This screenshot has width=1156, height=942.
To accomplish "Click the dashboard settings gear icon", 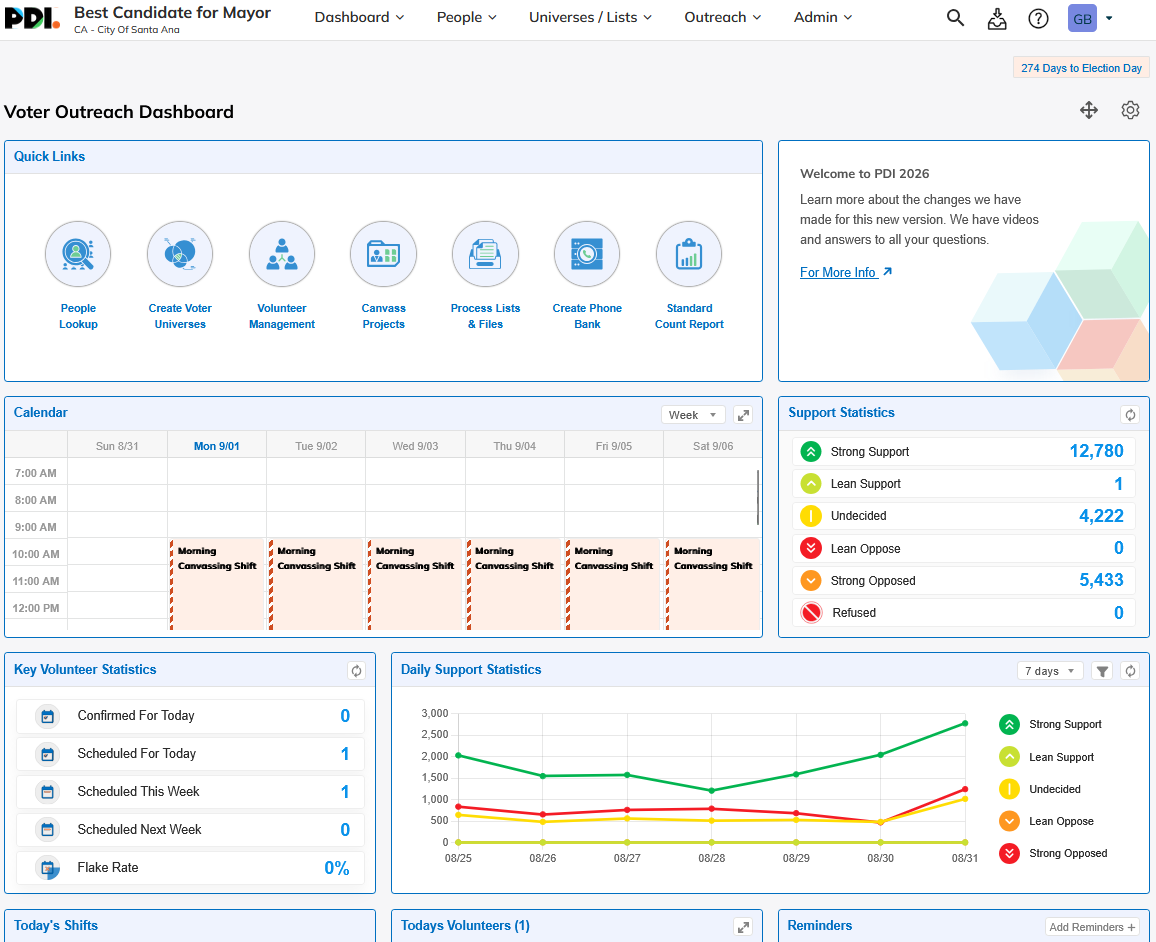I will (x=1130, y=111).
